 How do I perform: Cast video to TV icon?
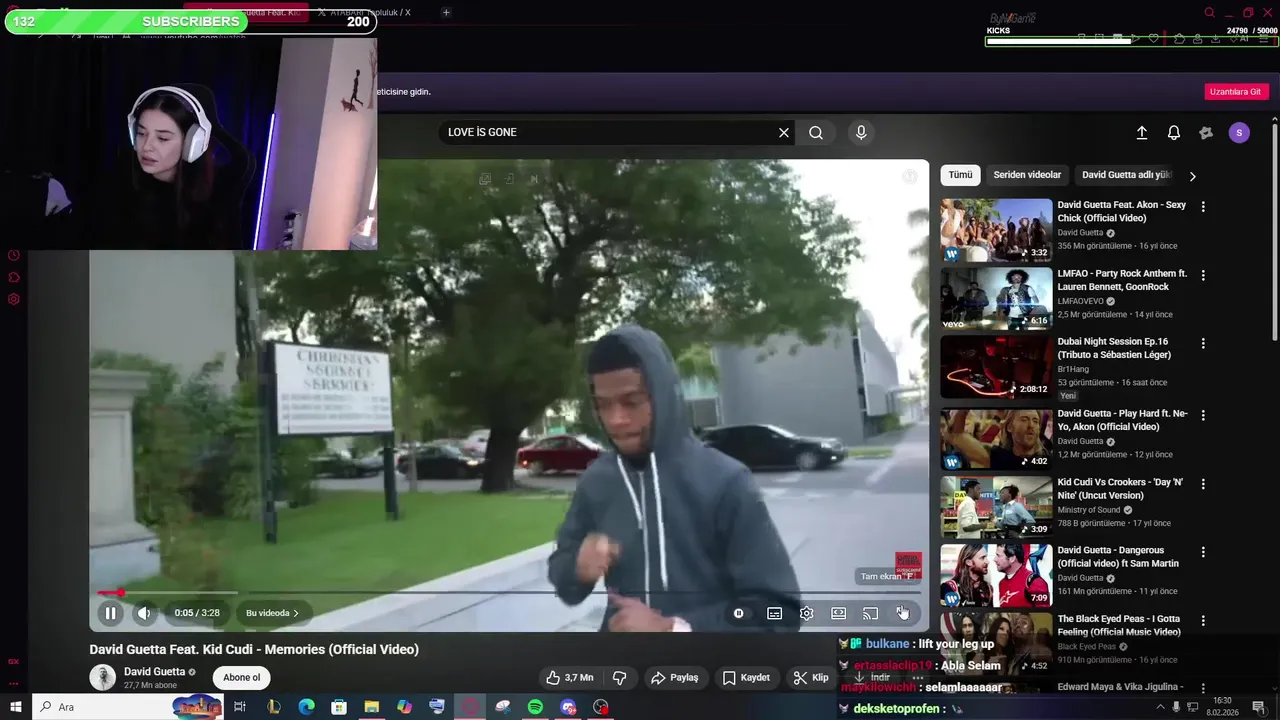tap(870, 613)
